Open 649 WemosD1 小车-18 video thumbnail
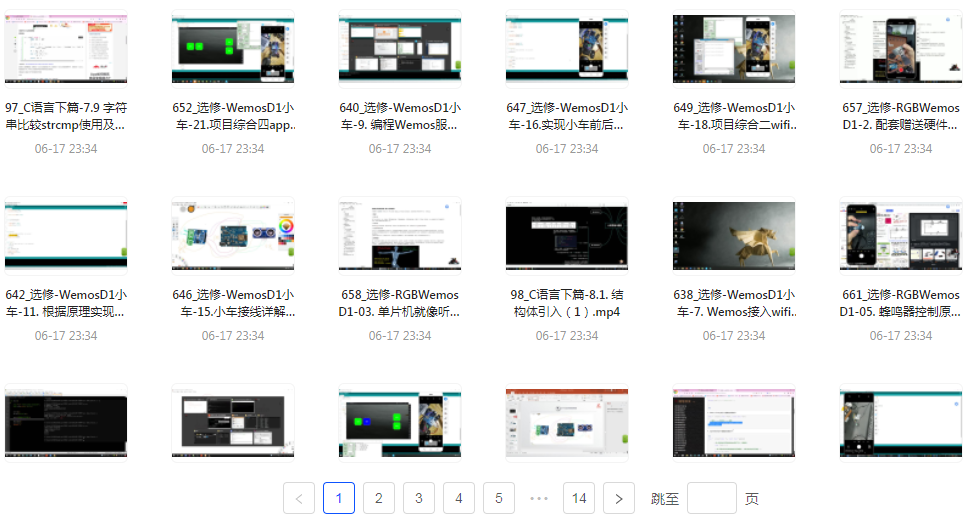 734,48
